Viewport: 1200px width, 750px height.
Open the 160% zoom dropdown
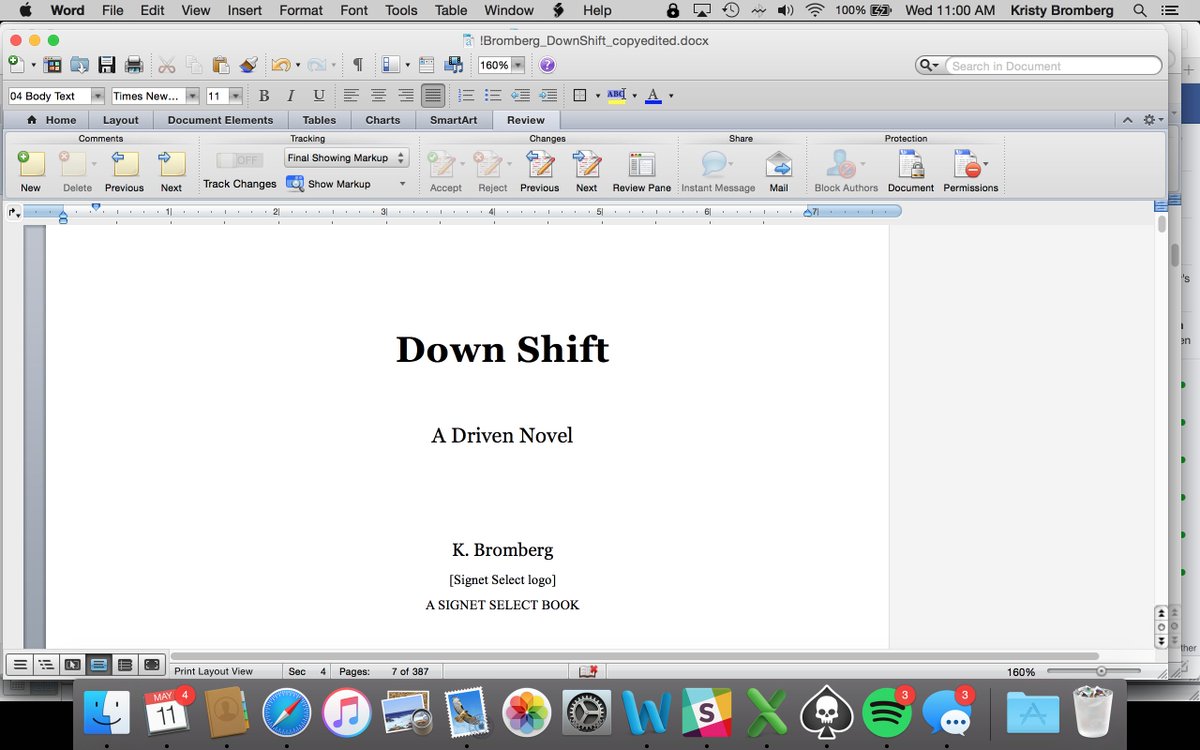518,65
